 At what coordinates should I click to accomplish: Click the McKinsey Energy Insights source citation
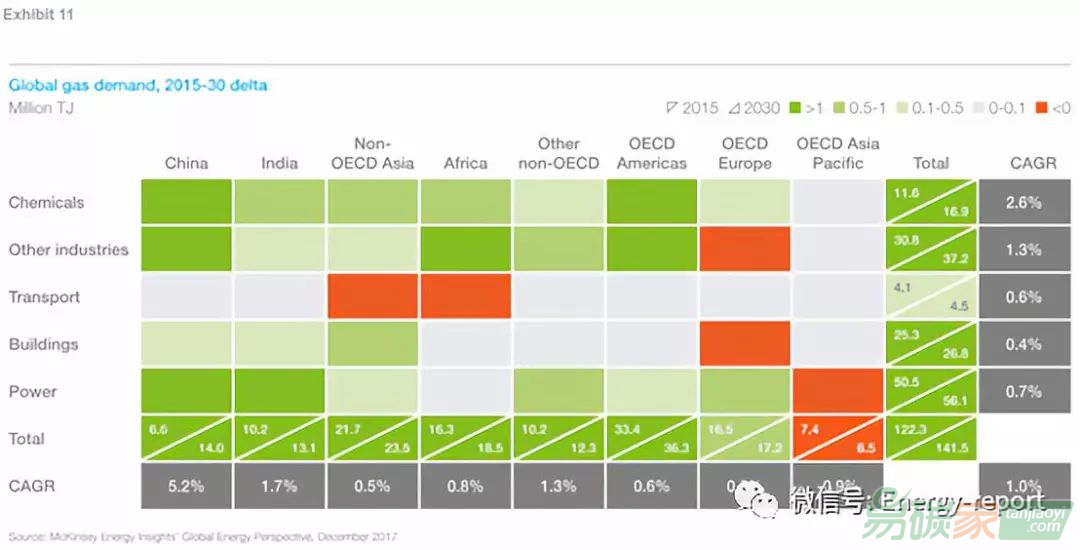(202, 537)
